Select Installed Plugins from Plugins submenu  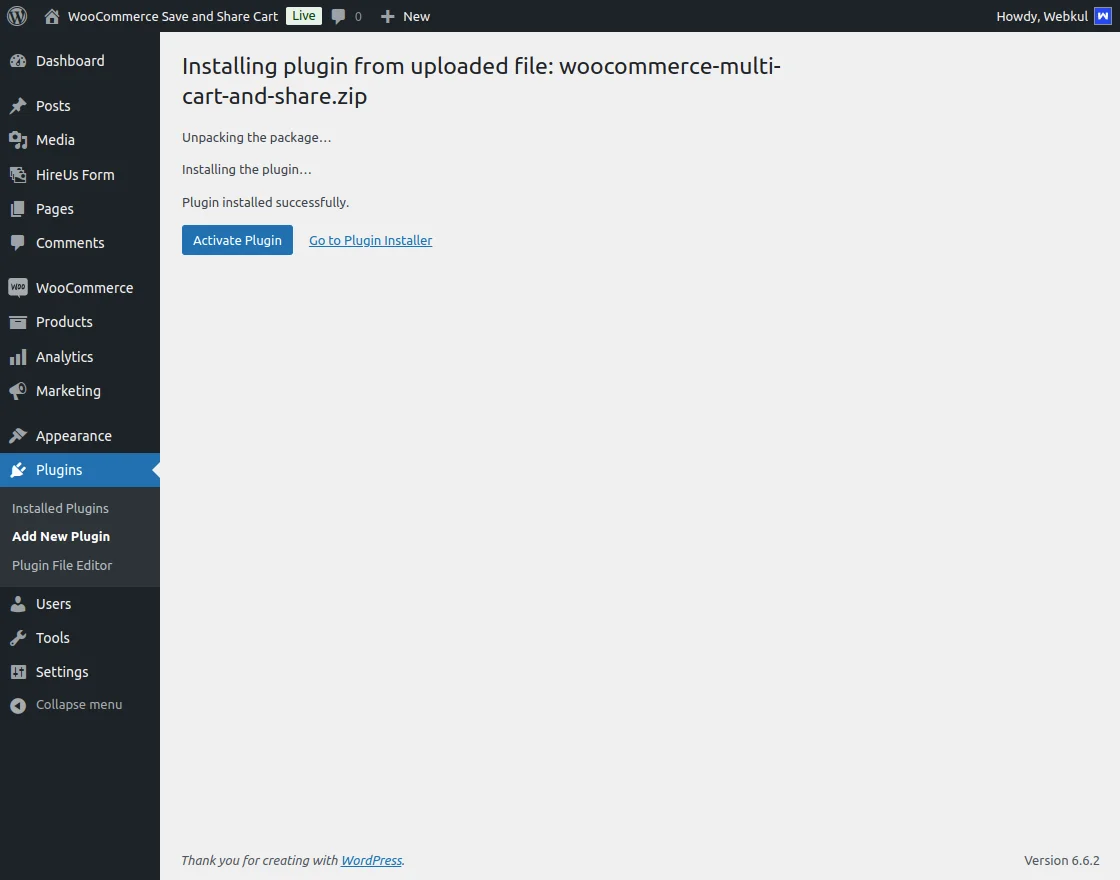(59, 508)
